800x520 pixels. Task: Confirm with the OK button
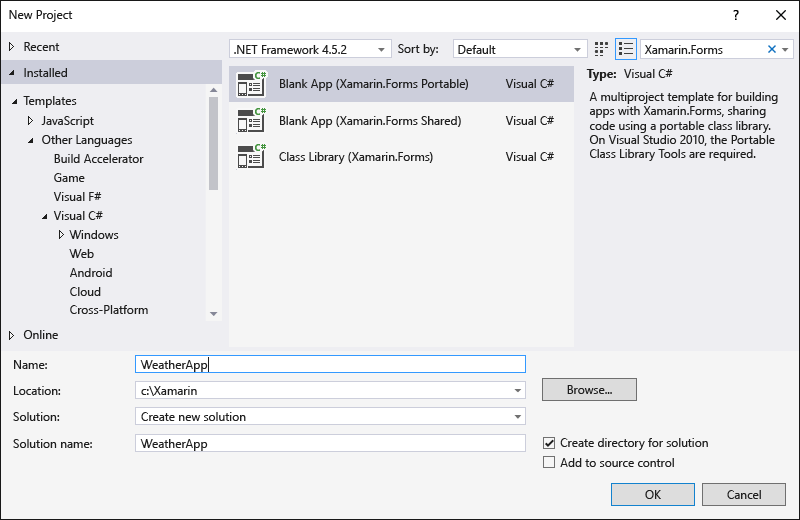pyautogui.click(x=653, y=494)
